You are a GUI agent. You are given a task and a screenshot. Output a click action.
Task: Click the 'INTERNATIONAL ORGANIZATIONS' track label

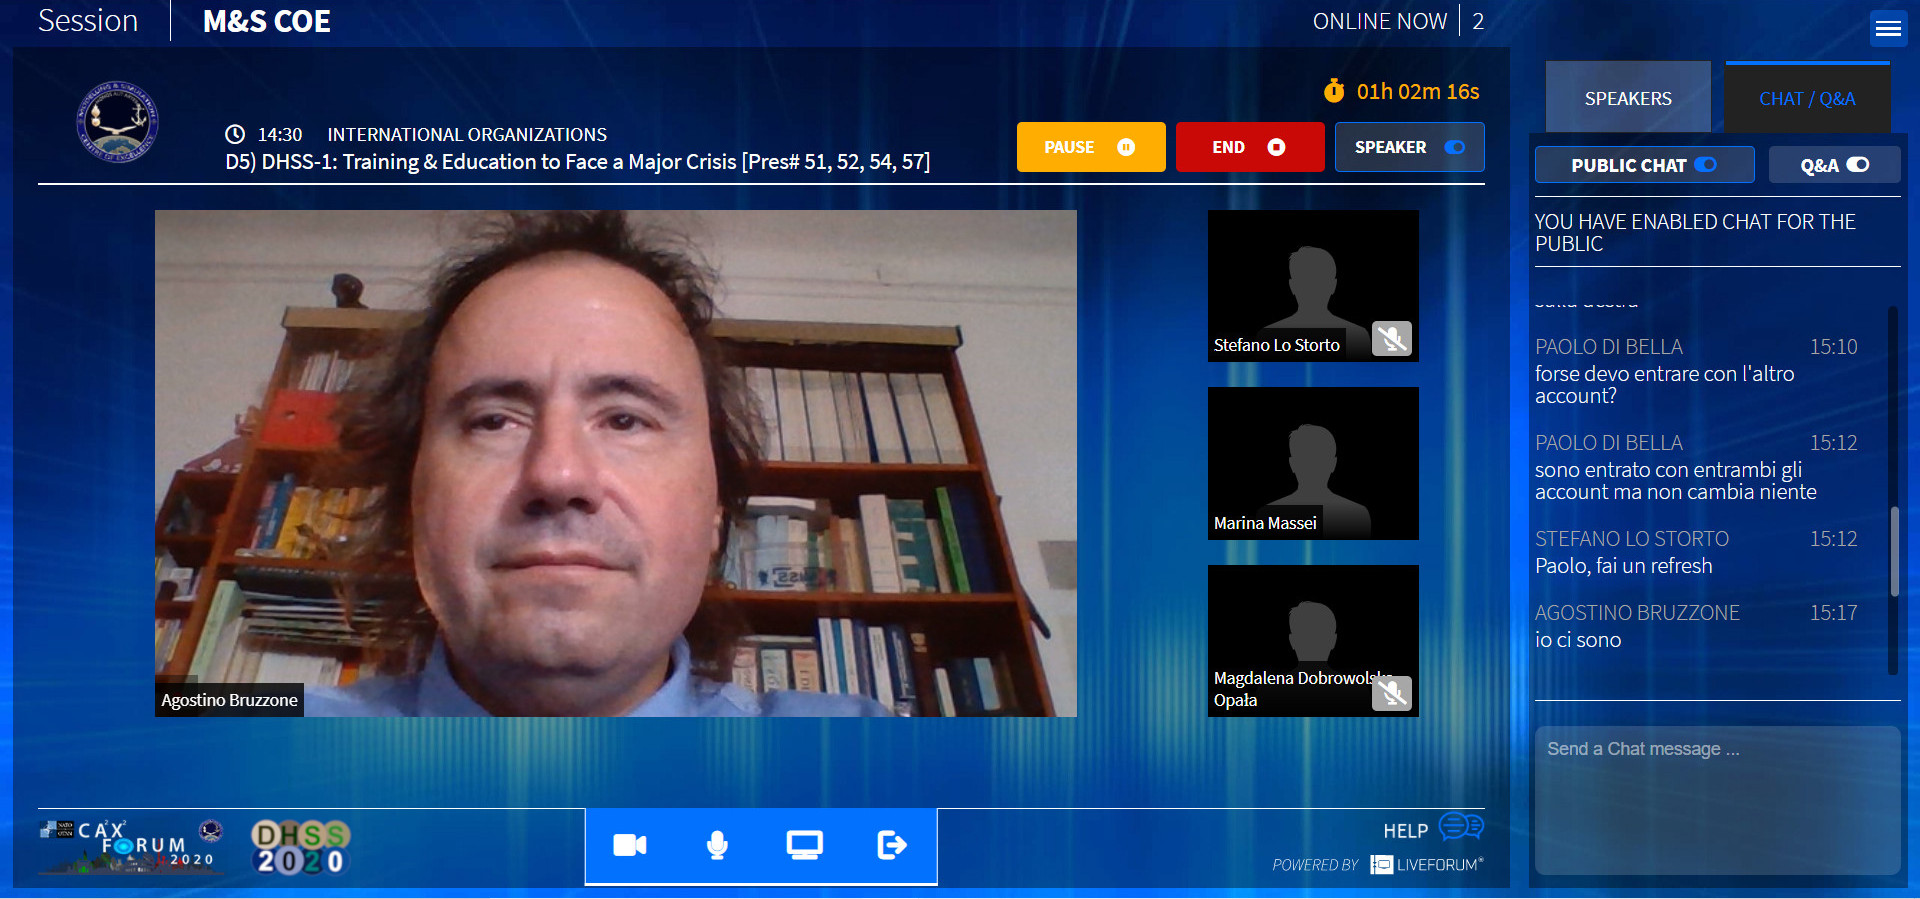(x=467, y=135)
